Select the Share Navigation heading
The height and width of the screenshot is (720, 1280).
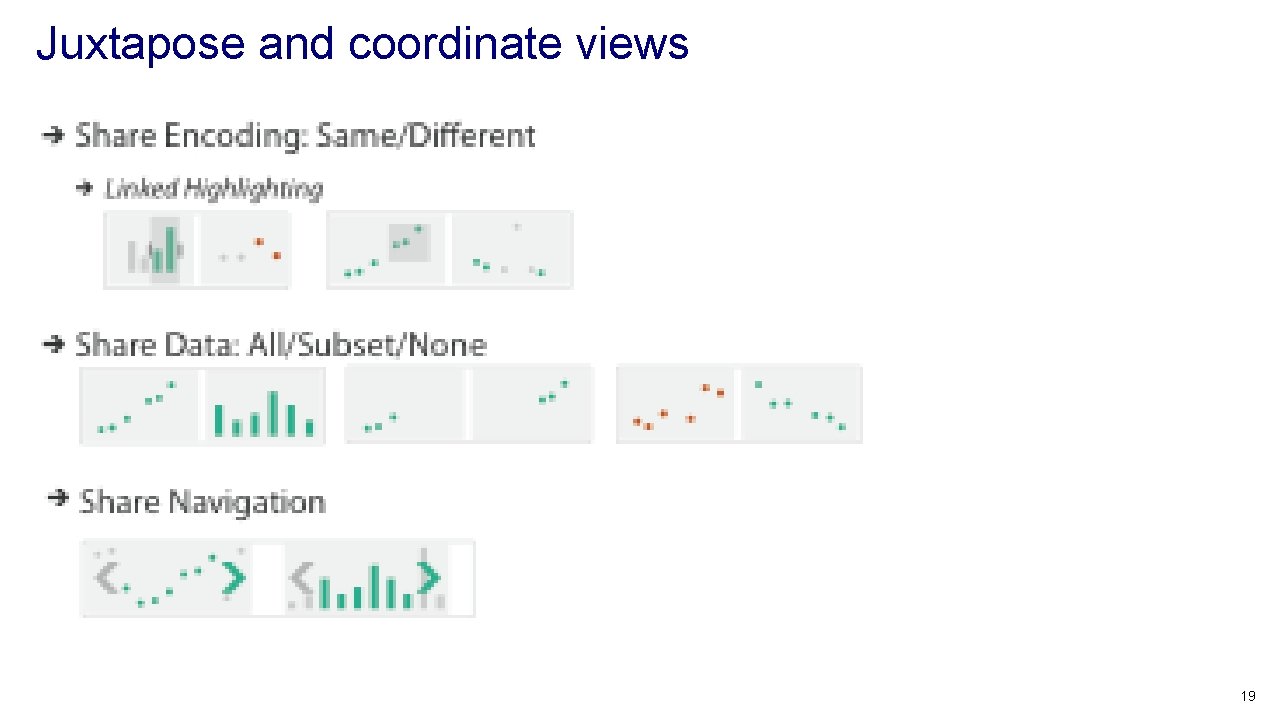[x=202, y=501]
